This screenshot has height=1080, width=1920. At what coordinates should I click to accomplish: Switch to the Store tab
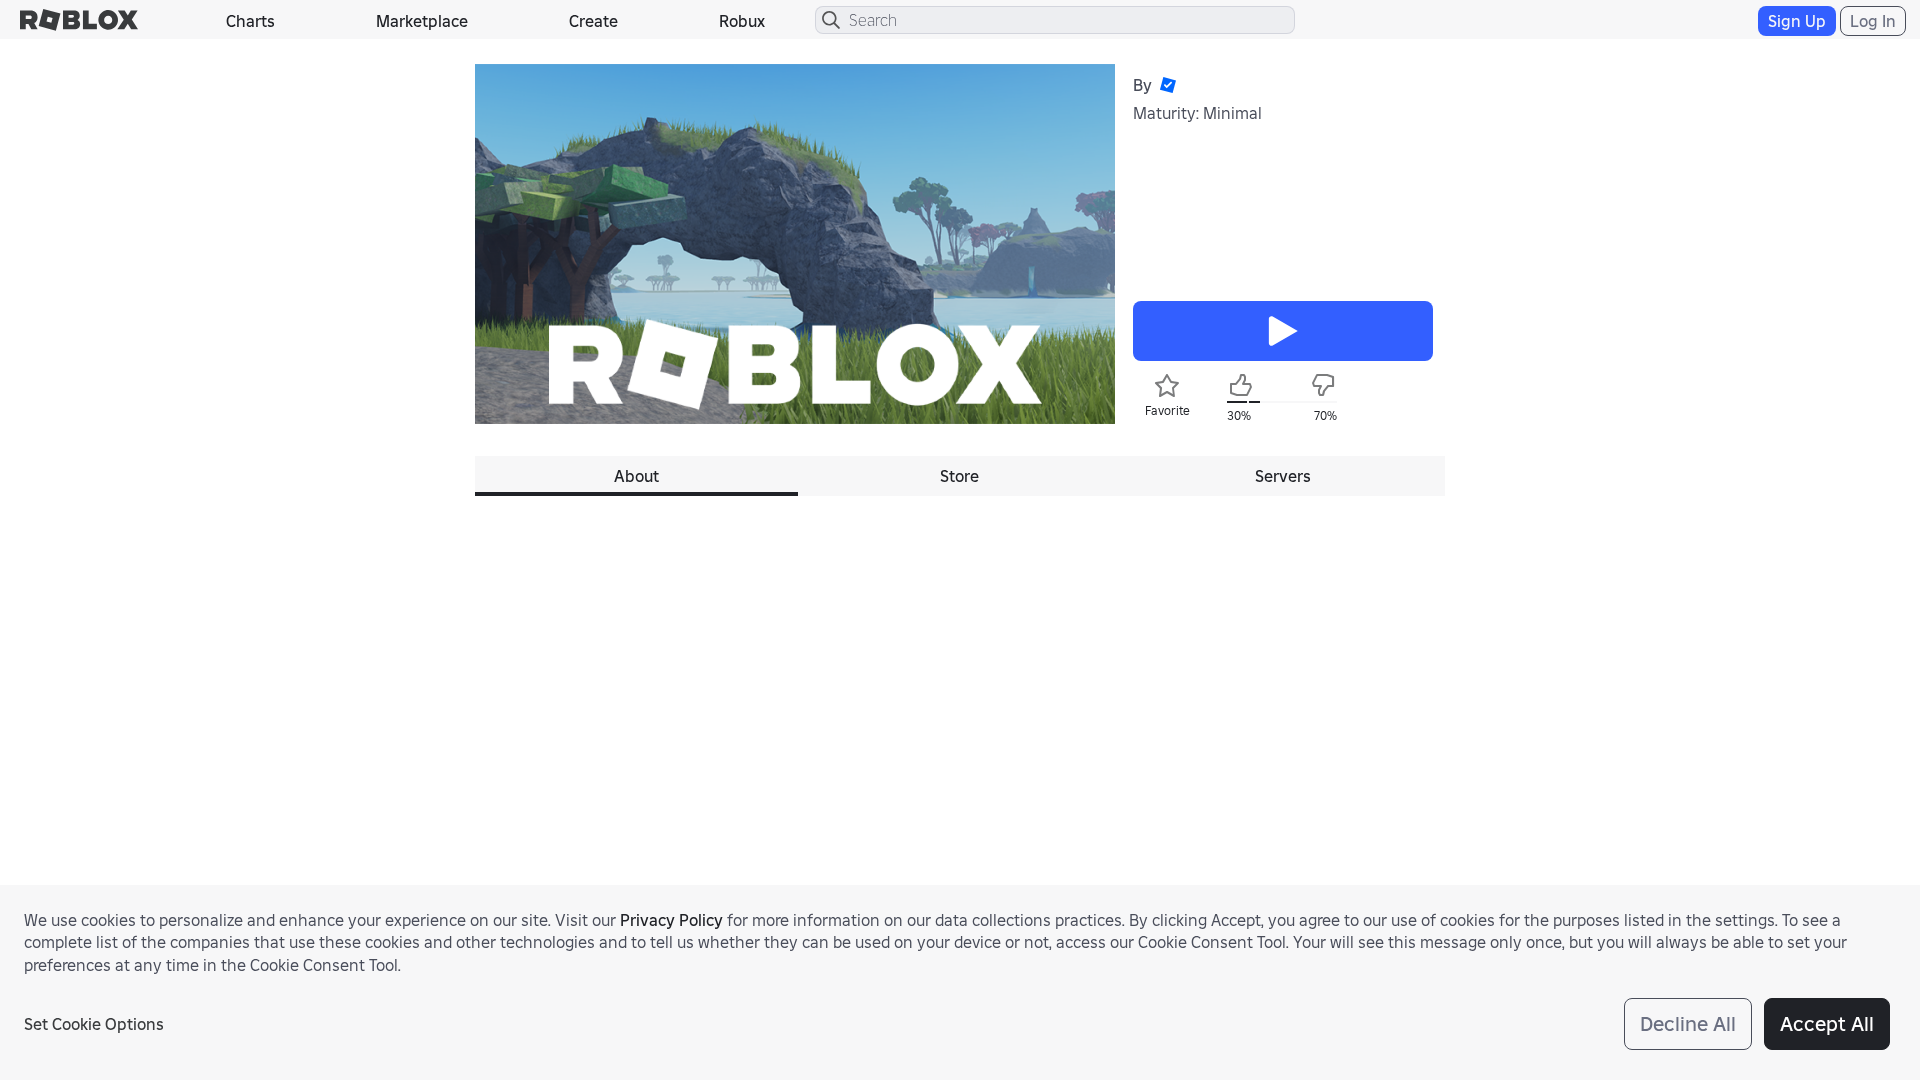(959, 476)
